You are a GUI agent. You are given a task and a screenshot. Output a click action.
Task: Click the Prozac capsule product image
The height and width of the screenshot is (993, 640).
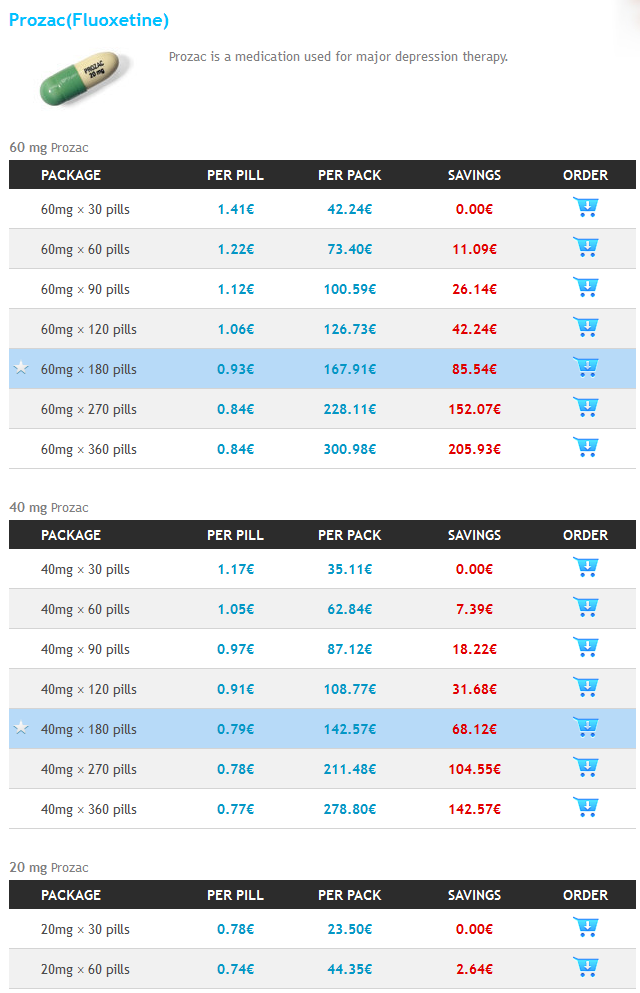click(x=84, y=79)
